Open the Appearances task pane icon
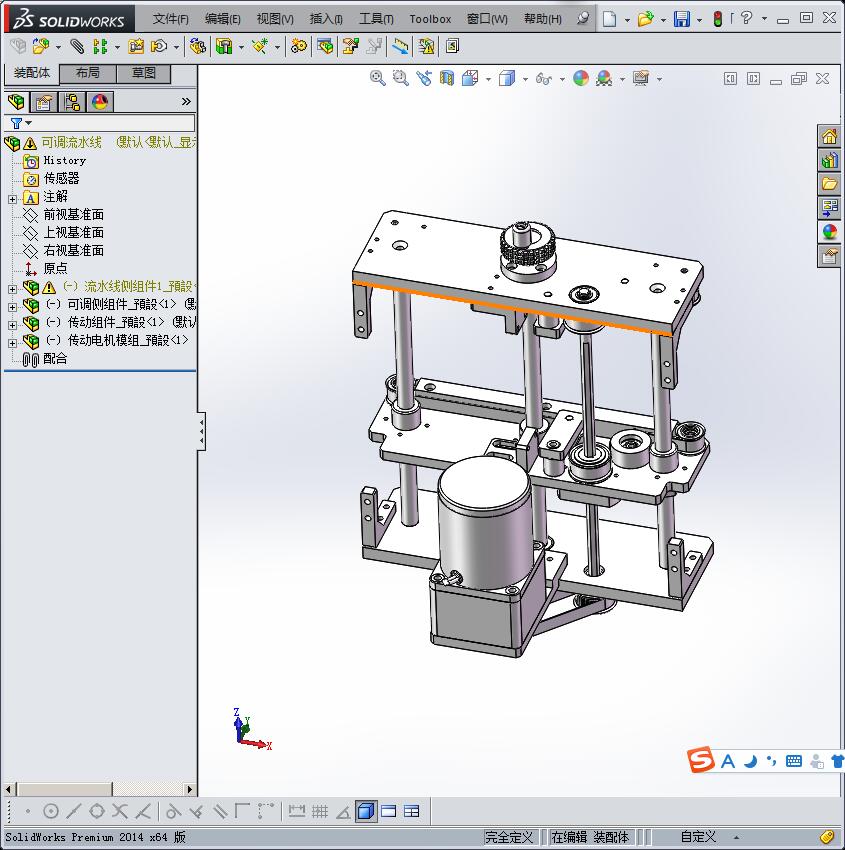This screenshot has width=845, height=850. point(829,231)
